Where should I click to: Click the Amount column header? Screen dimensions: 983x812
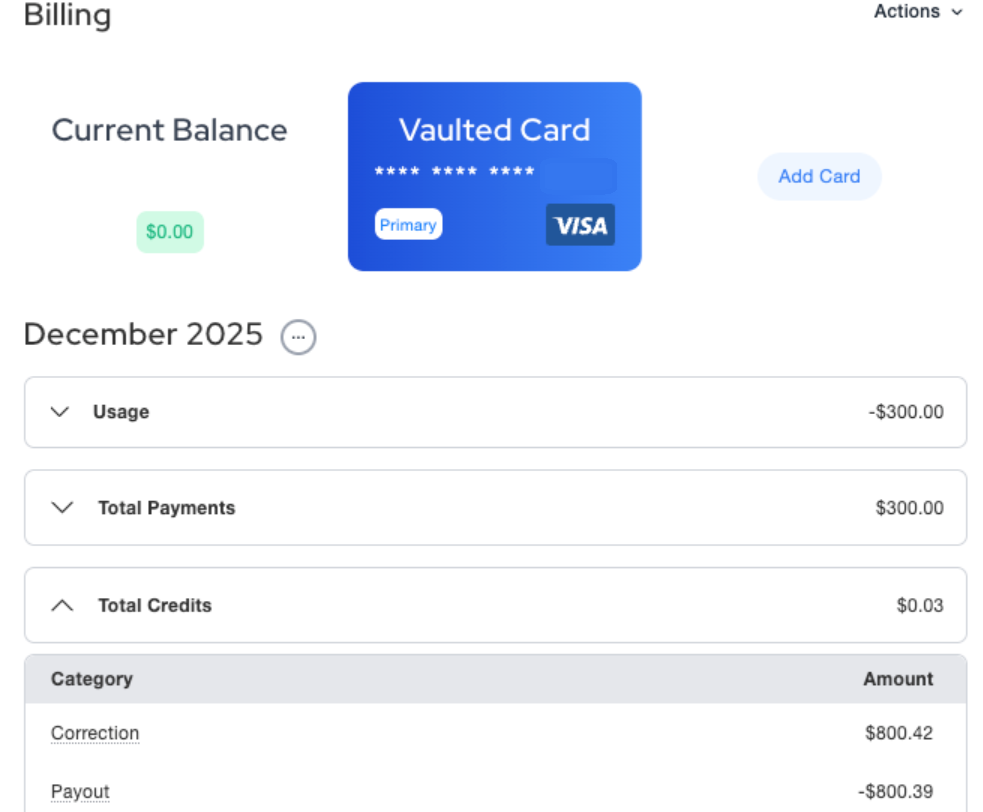pyautogui.click(x=898, y=679)
